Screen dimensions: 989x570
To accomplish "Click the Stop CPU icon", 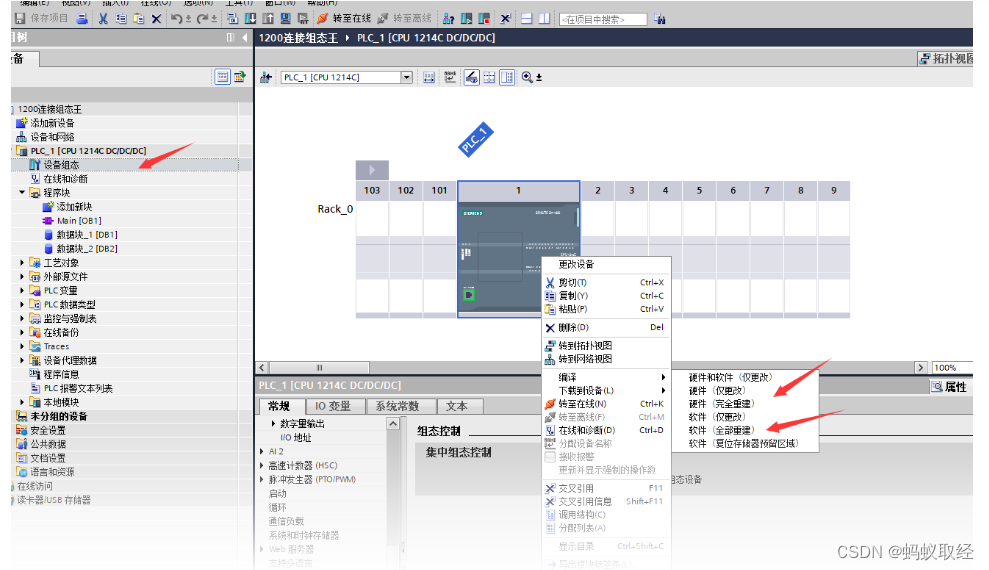I will [484, 19].
